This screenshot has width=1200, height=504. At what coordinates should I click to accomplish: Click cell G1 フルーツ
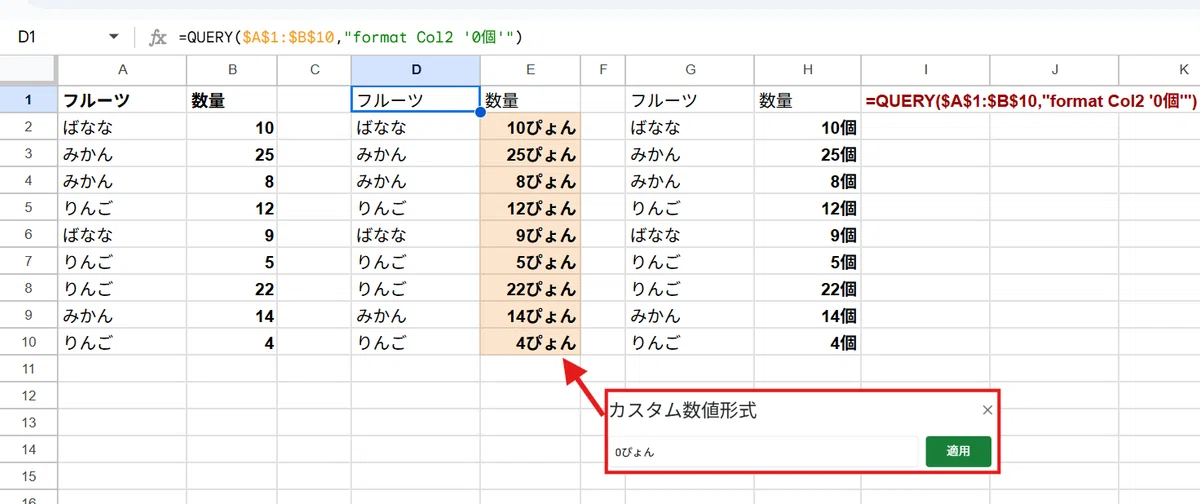click(x=690, y=100)
